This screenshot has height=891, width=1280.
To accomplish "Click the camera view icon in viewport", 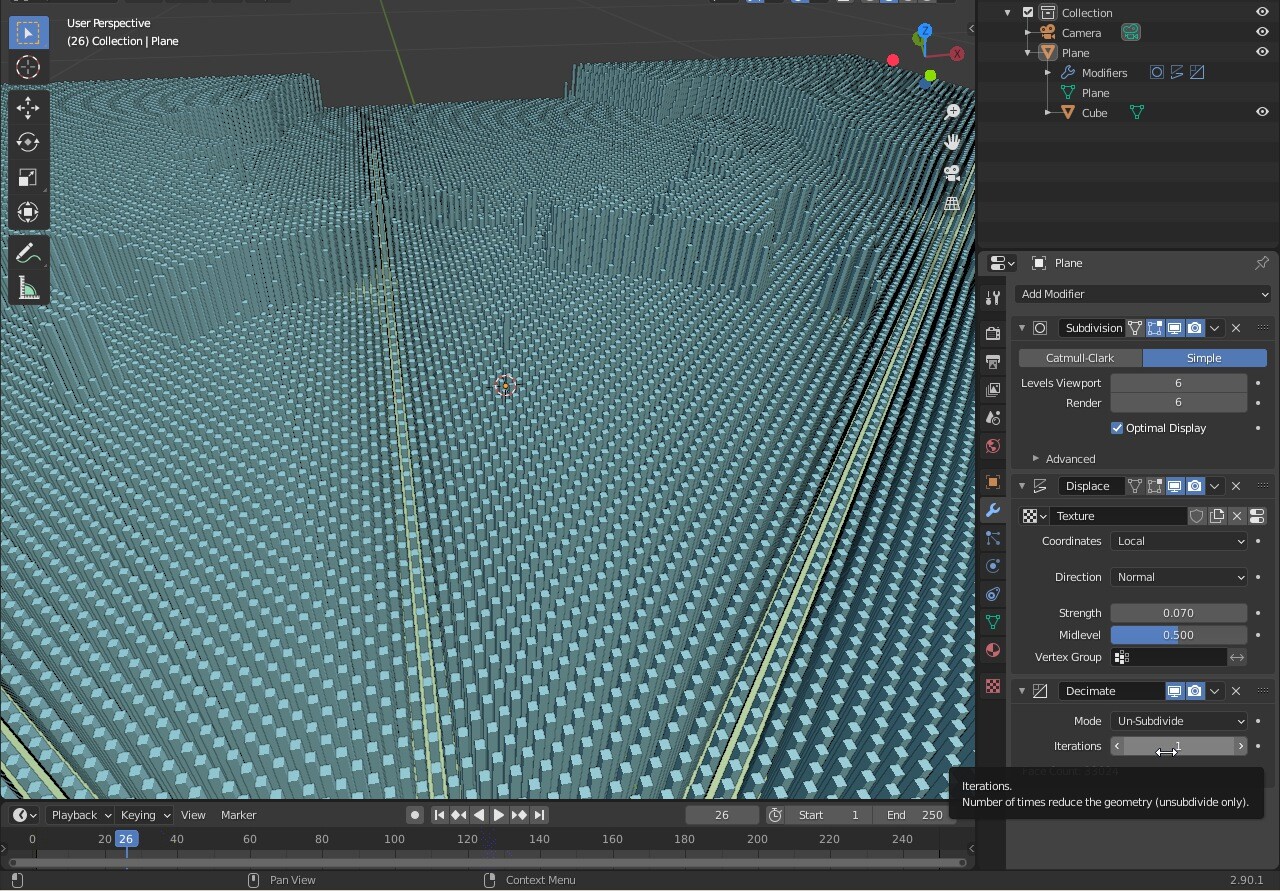I will click(x=952, y=173).
